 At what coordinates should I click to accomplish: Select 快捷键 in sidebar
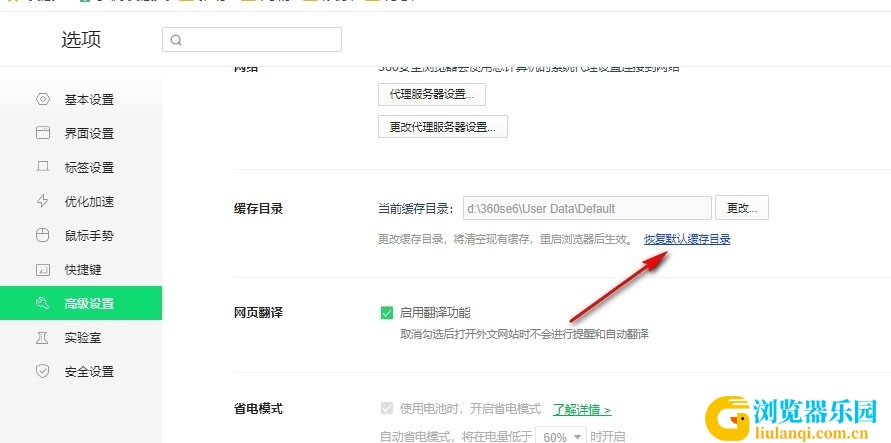(x=81, y=270)
